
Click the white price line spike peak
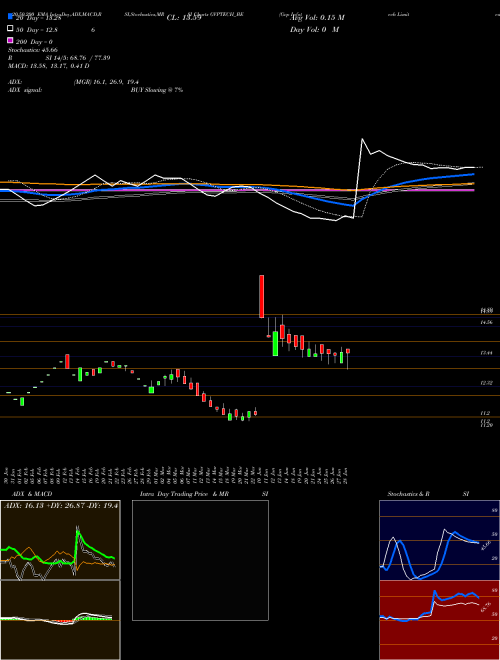point(362,139)
